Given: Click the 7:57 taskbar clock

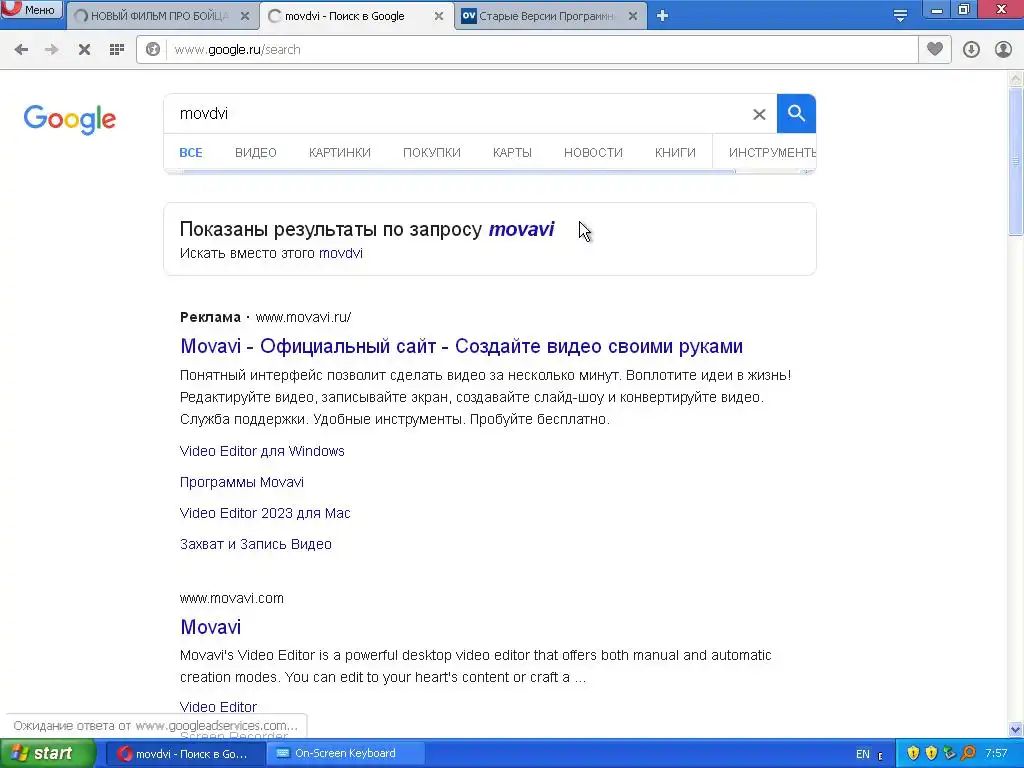Looking at the screenshot, I should (996, 754).
